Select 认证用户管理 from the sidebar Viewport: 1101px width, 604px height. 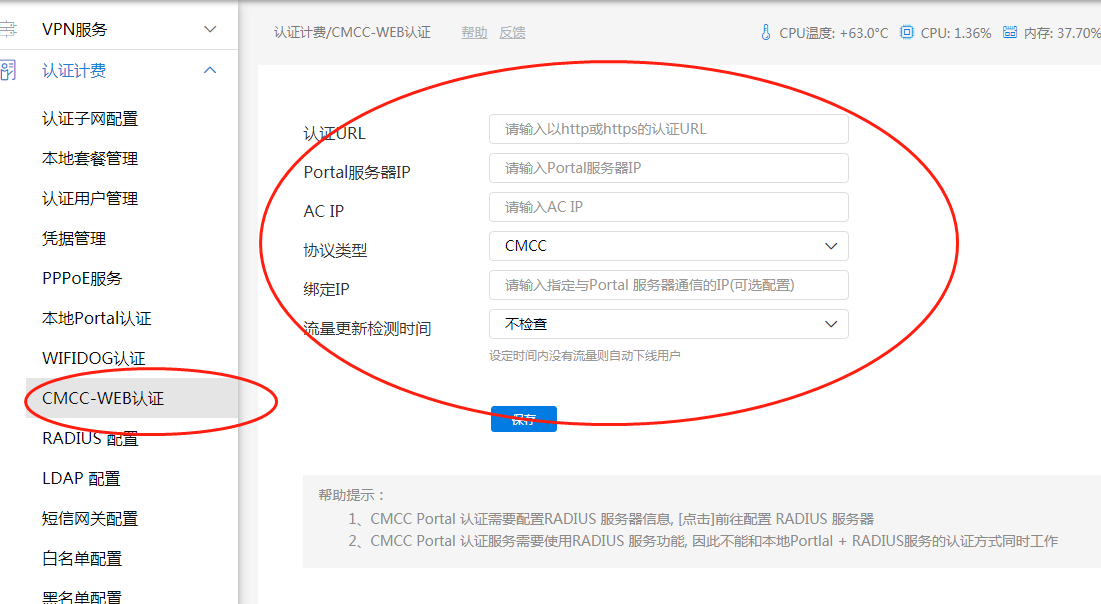click(90, 199)
